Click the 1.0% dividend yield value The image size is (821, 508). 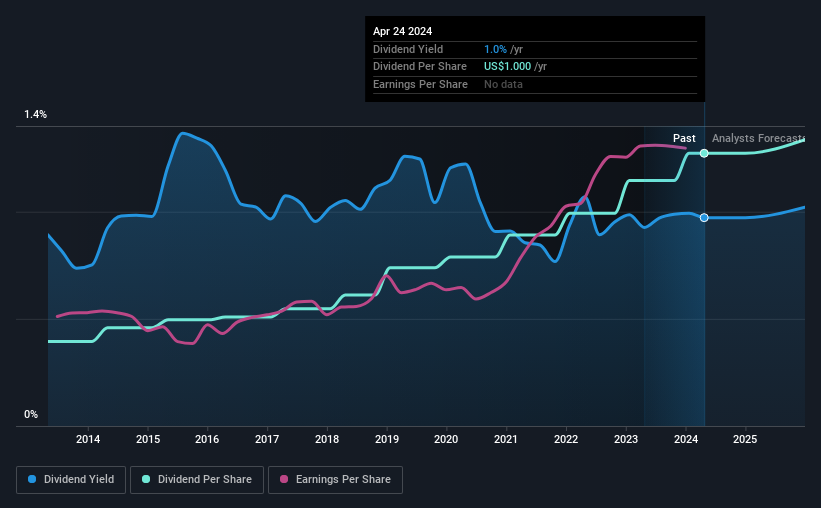(x=495, y=49)
